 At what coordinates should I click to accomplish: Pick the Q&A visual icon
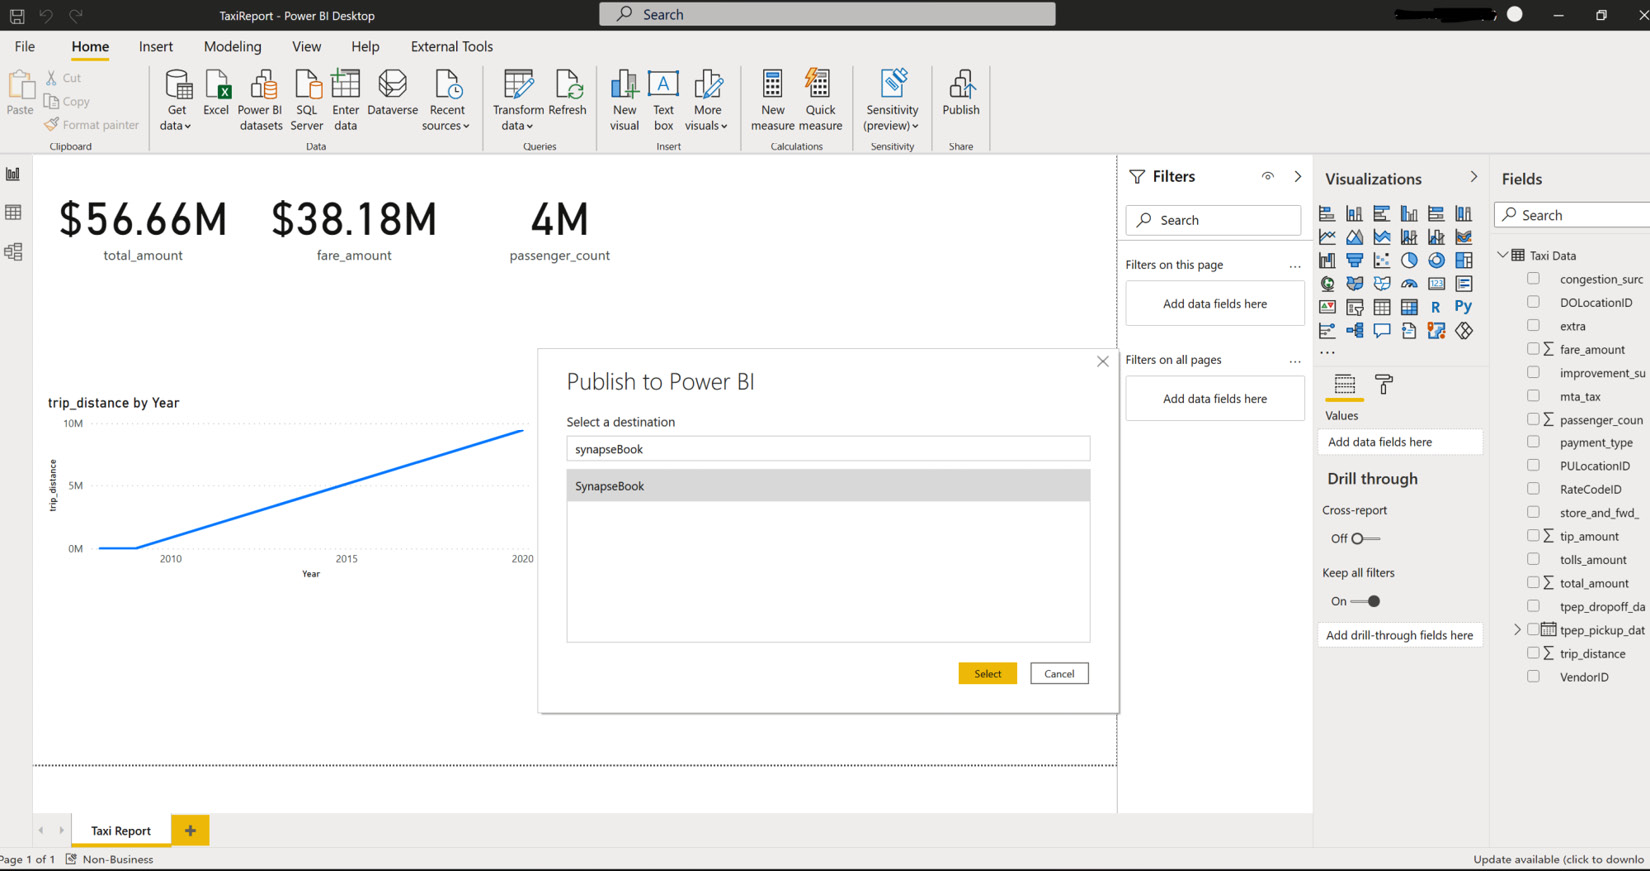coord(1381,330)
